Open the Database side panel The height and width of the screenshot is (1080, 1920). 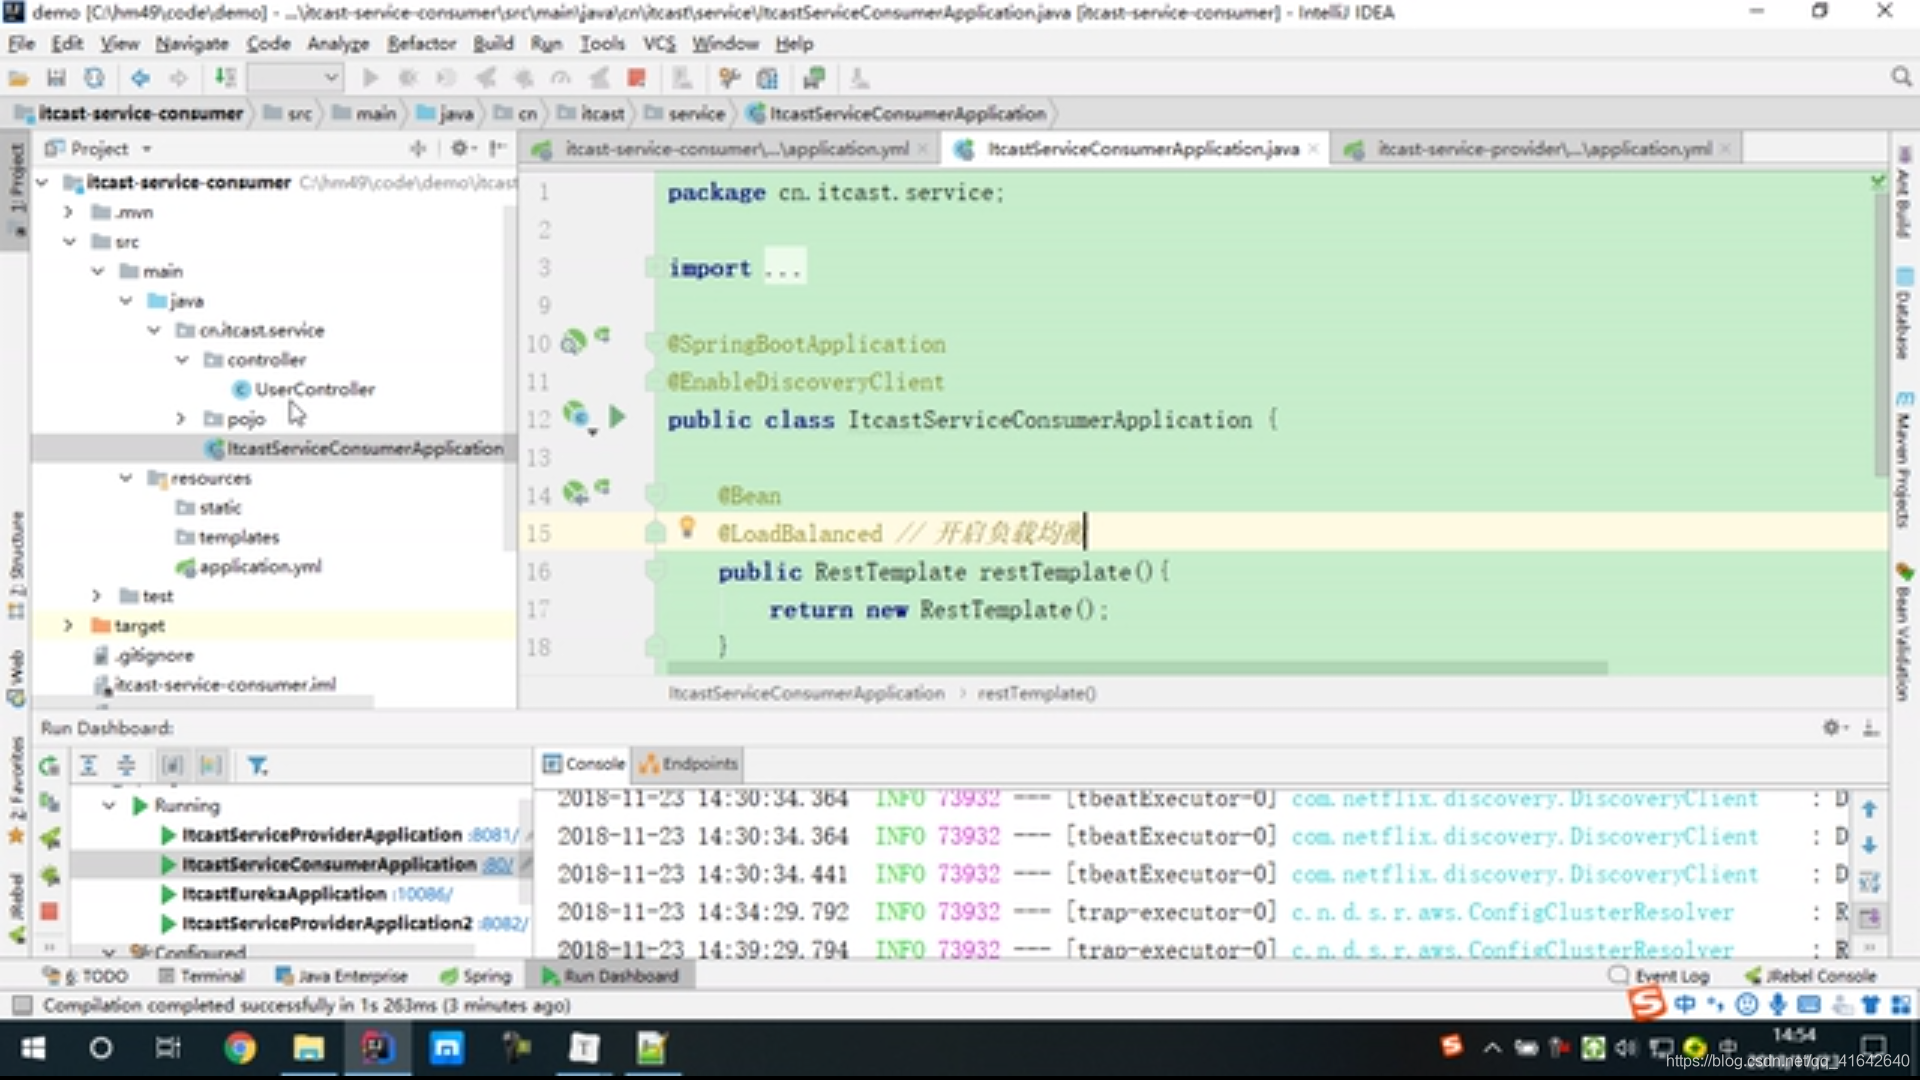click(1903, 314)
